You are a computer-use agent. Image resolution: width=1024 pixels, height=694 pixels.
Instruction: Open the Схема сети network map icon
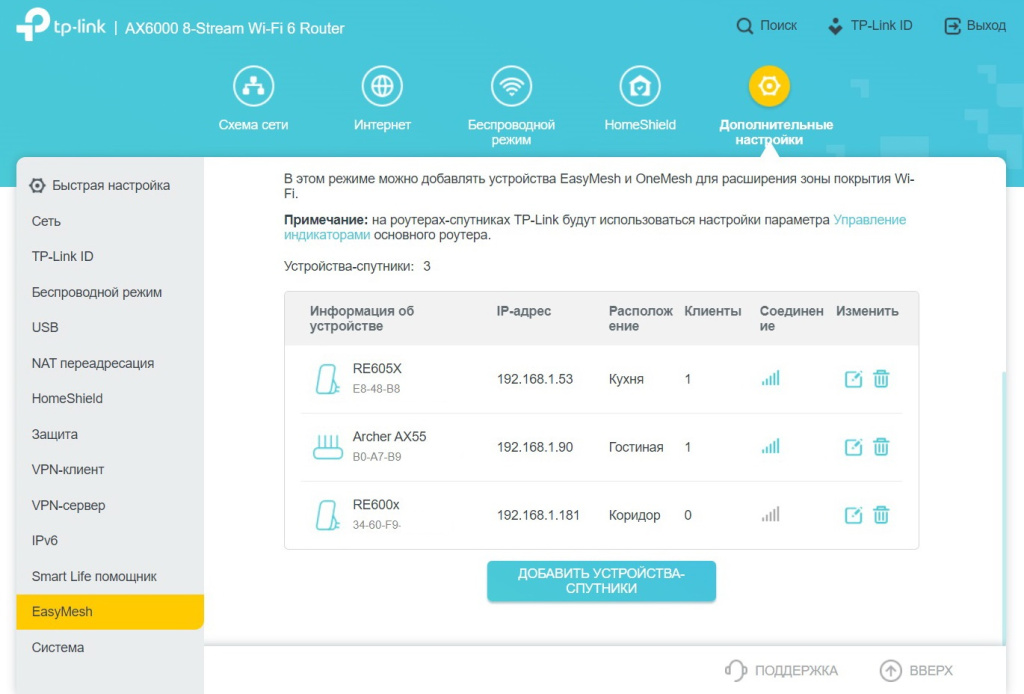click(253, 86)
